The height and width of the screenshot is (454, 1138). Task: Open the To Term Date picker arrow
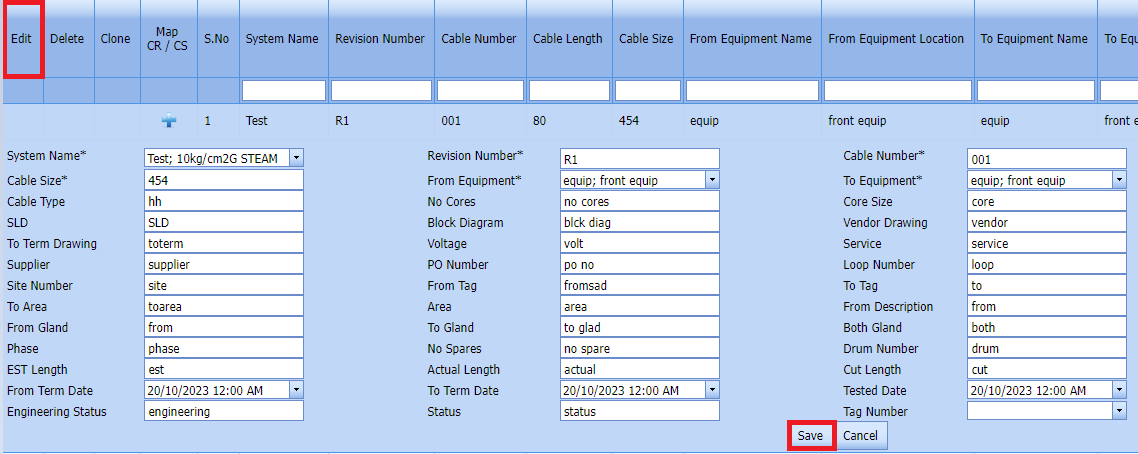point(712,390)
